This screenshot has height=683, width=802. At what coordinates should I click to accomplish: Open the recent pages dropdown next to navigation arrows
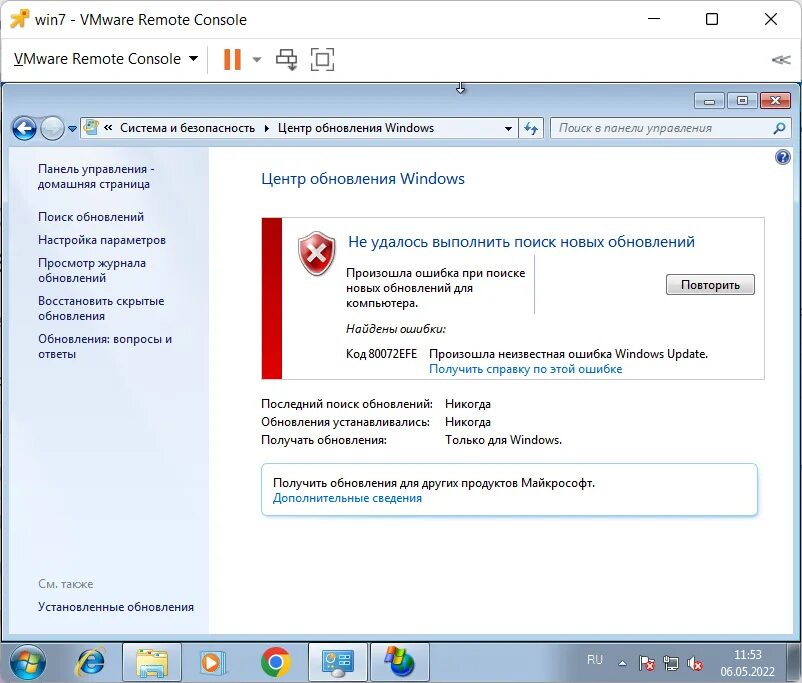click(72, 129)
